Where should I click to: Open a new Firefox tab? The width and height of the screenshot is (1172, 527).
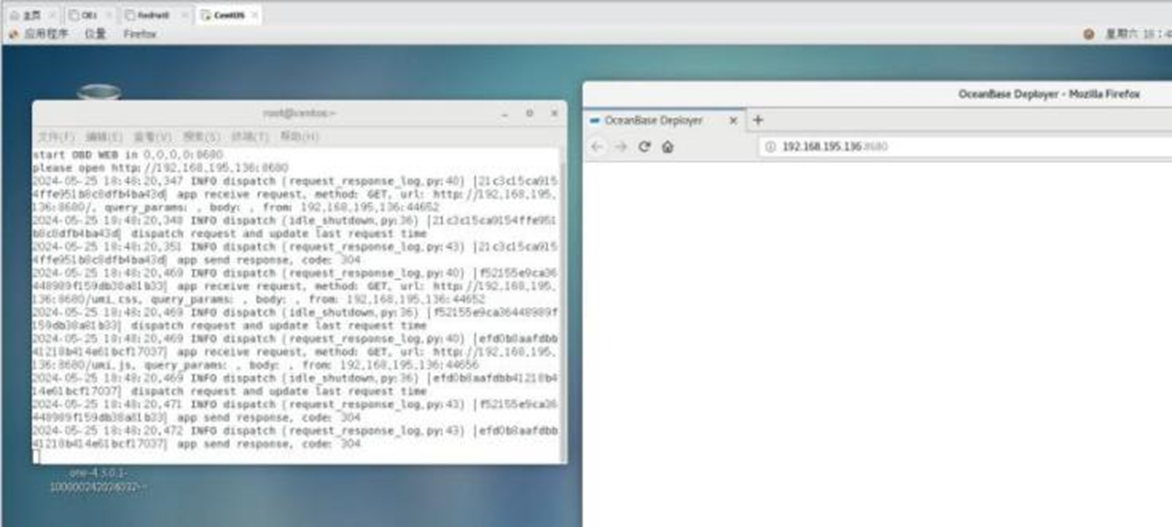point(758,120)
